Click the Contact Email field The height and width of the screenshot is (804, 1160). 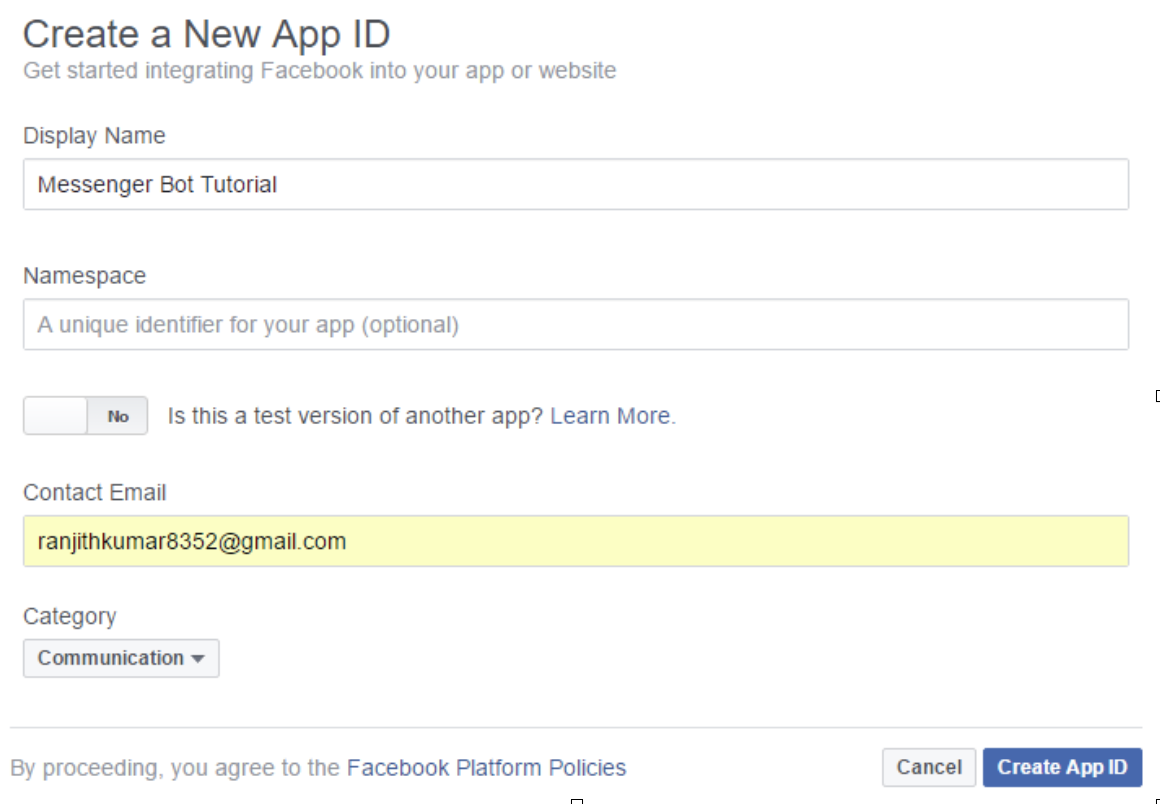(x=575, y=542)
